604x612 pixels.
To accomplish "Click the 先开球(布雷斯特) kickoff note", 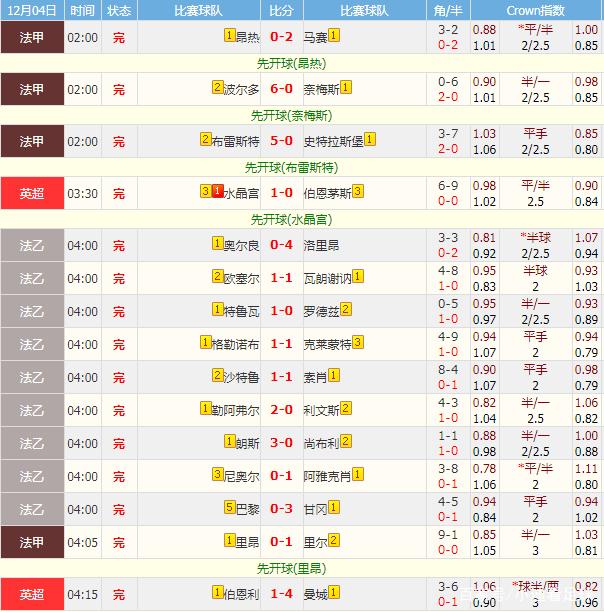I will [291, 167].
